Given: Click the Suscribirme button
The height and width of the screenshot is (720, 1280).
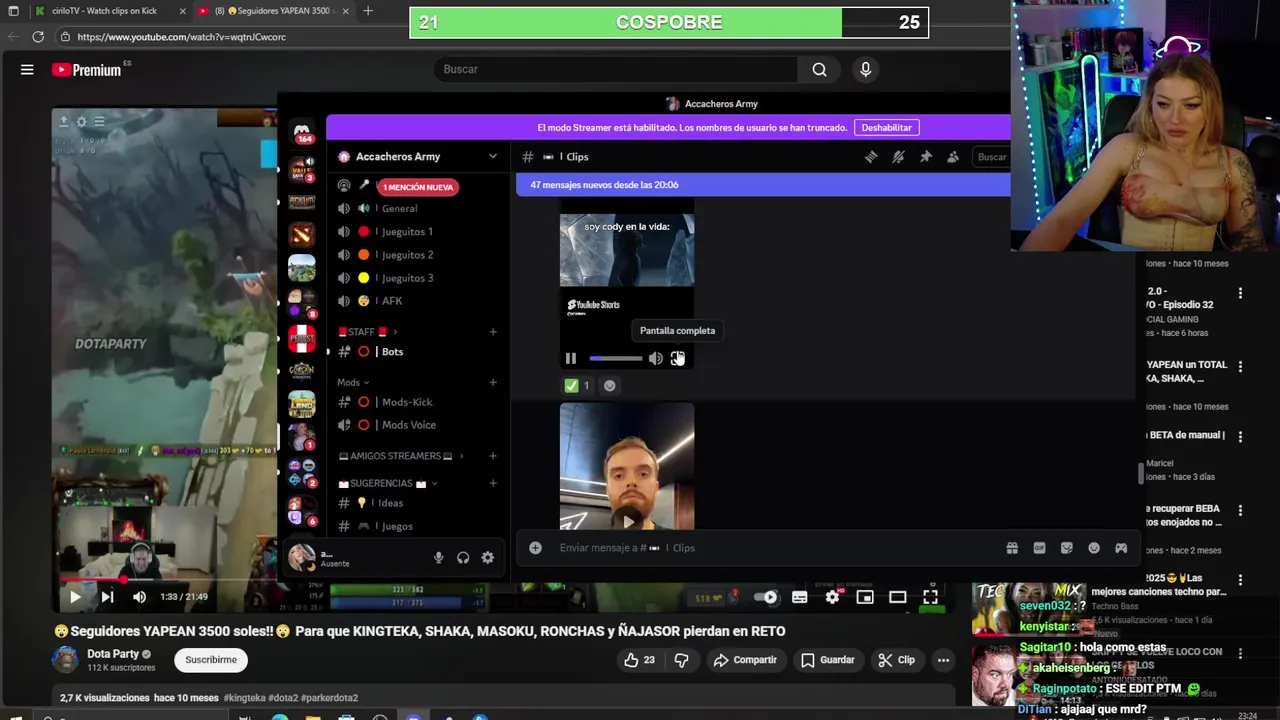Looking at the screenshot, I should tap(211, 660).
